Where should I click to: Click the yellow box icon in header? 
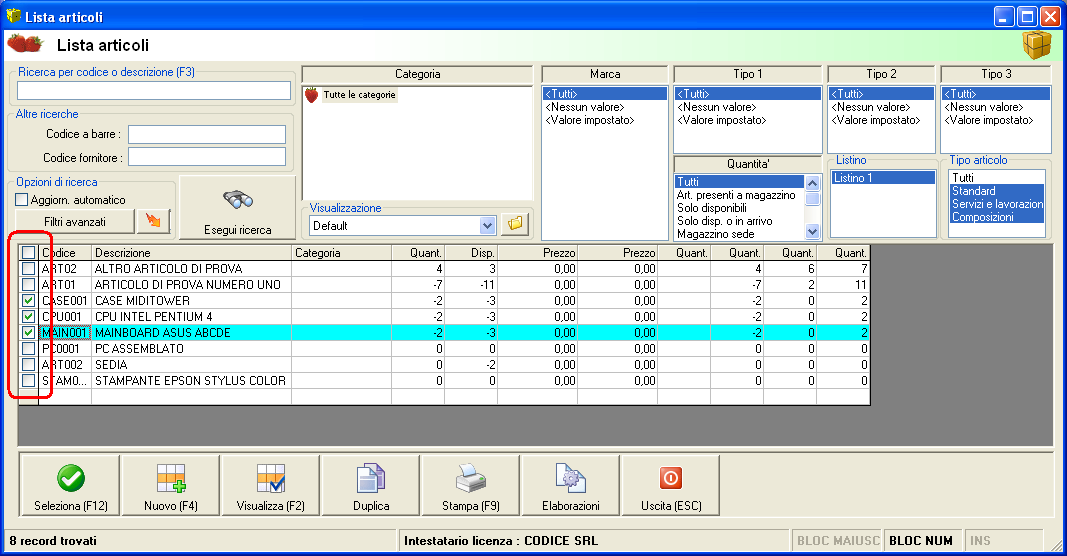coord(1037,45)
